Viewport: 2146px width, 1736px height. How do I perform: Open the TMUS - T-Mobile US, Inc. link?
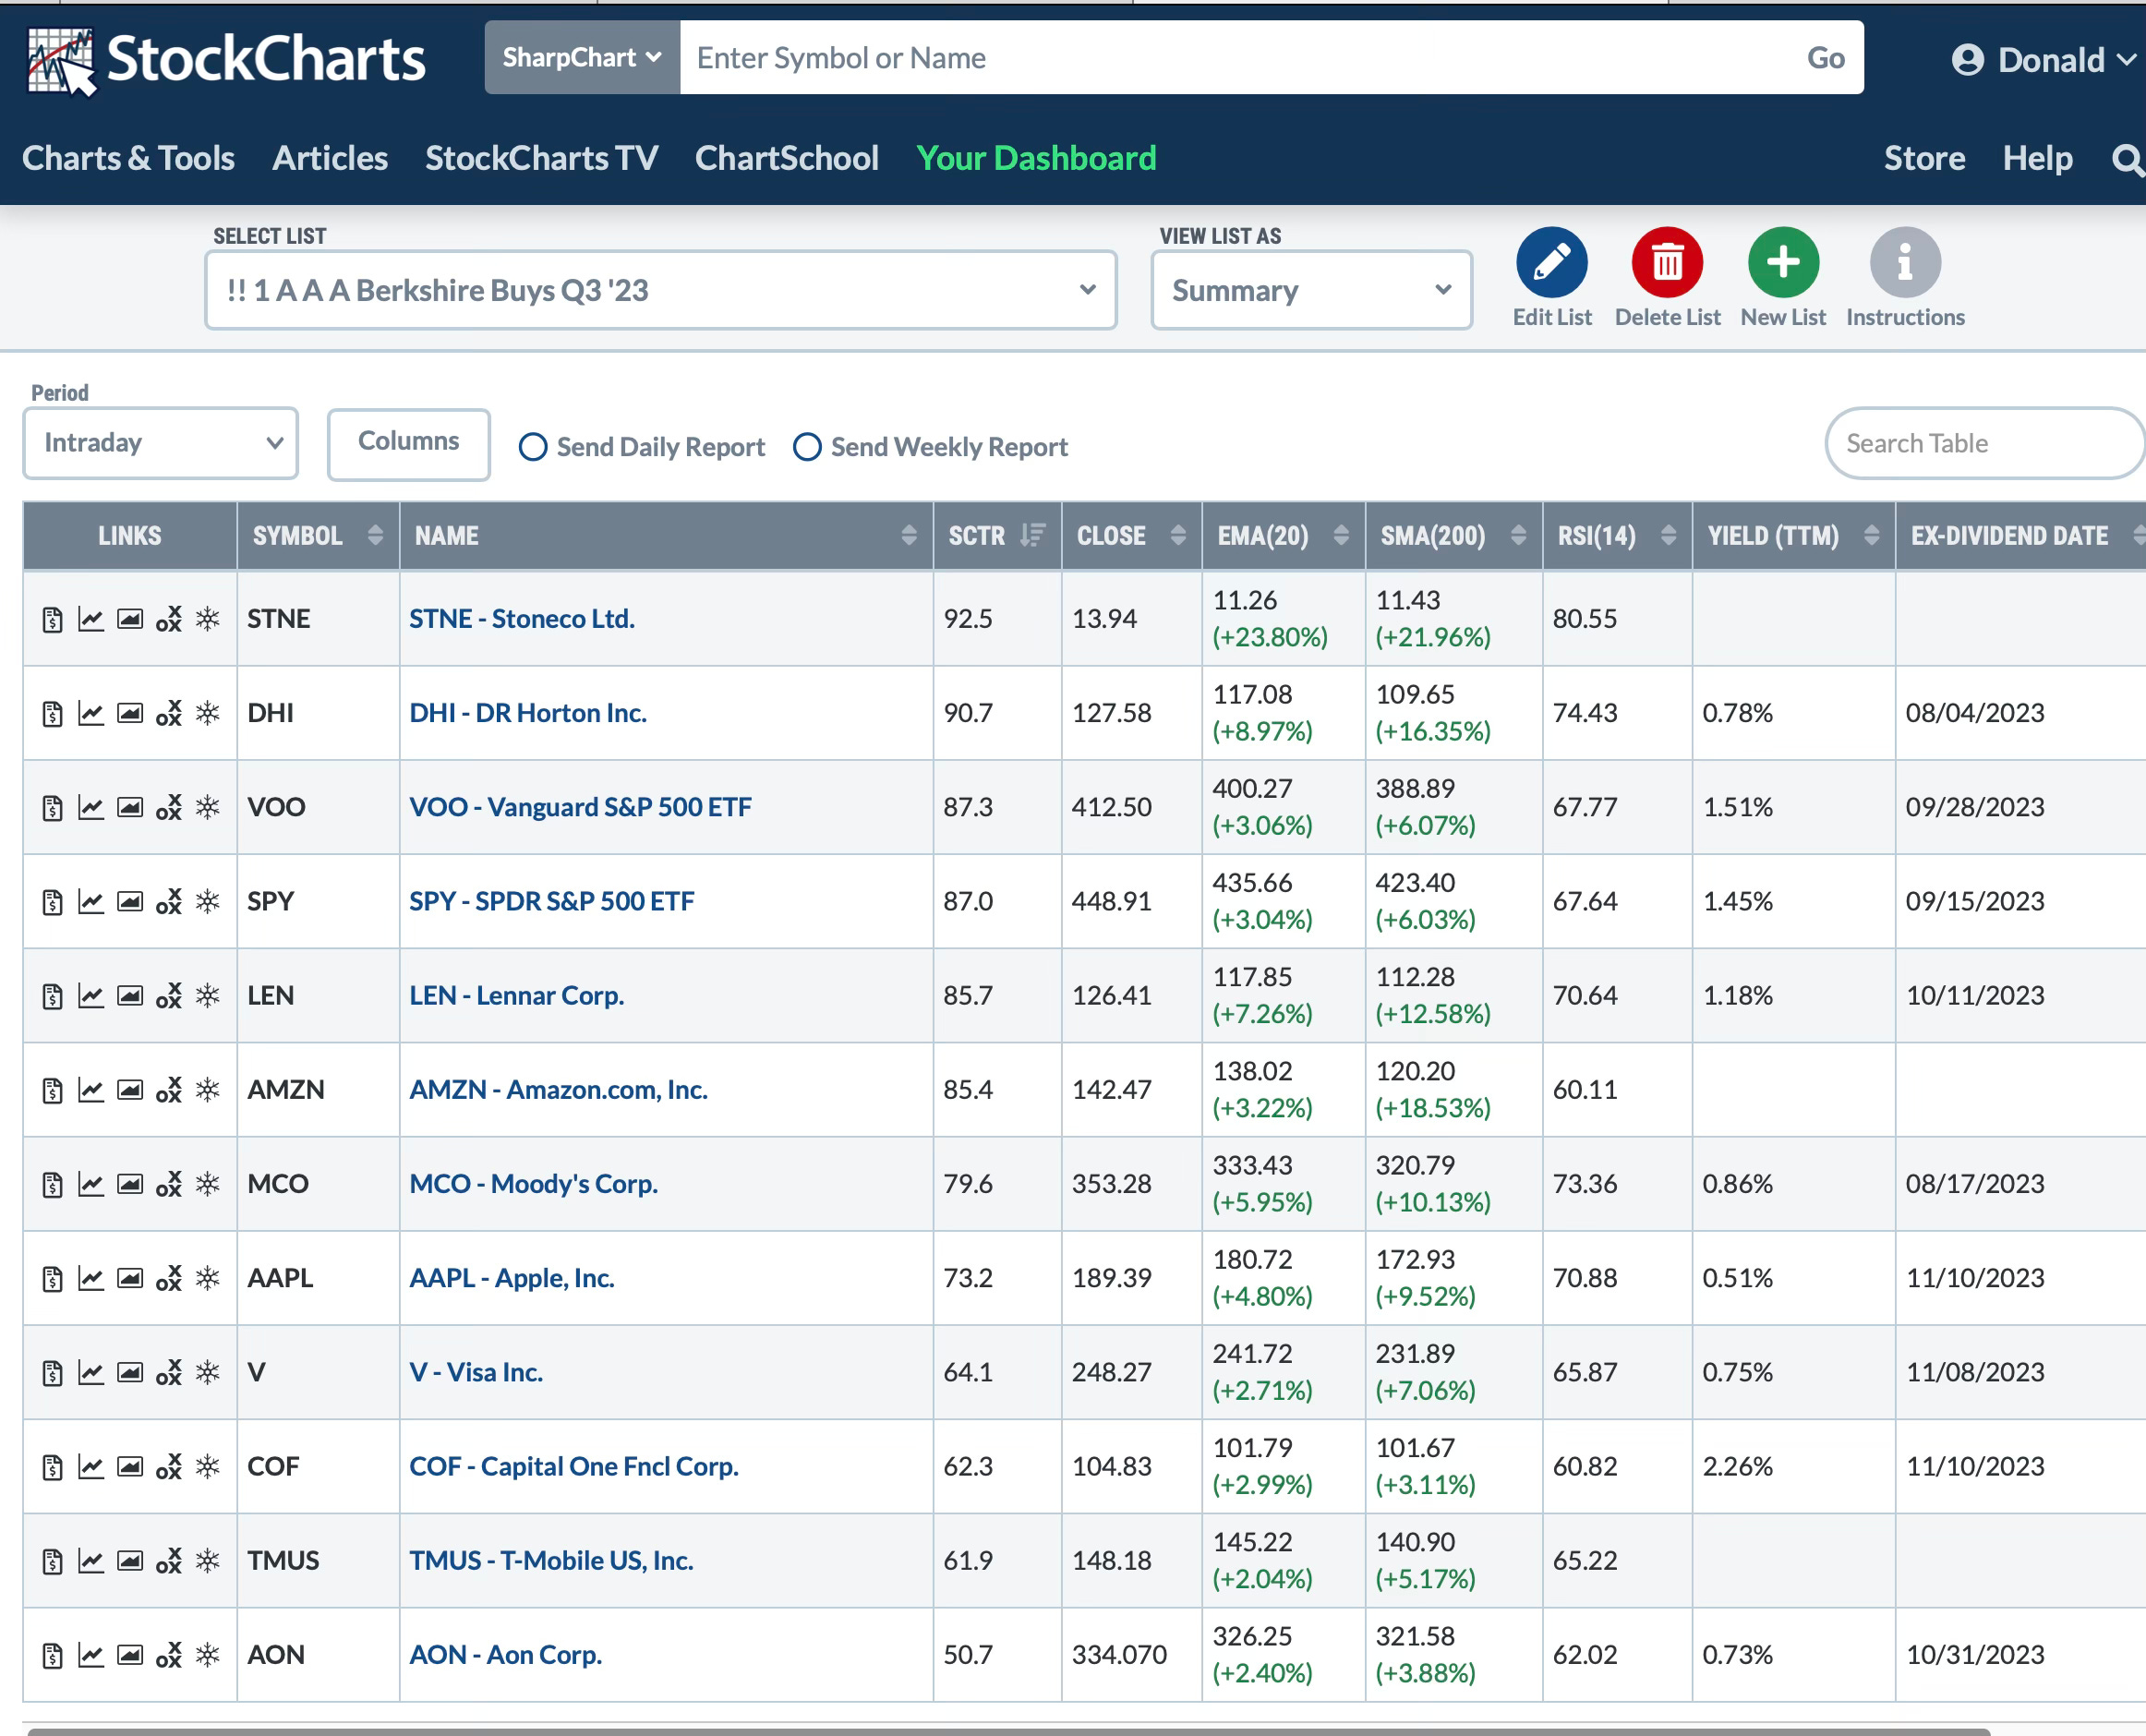[551, 1561]
